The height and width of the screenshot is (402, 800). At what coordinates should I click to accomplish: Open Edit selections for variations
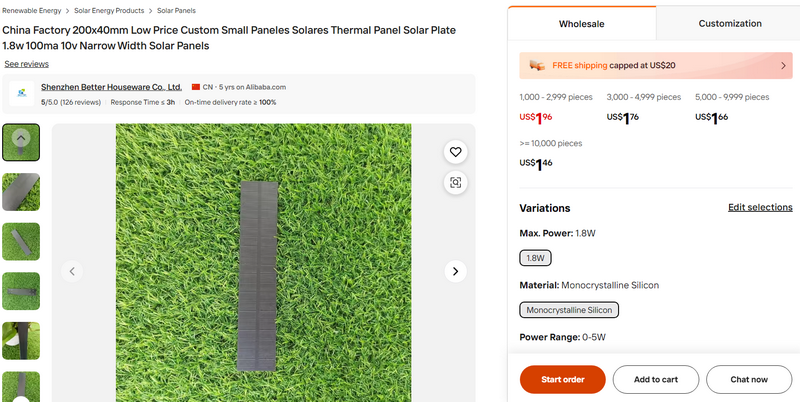pyautogui.click(x=760, y=207)
